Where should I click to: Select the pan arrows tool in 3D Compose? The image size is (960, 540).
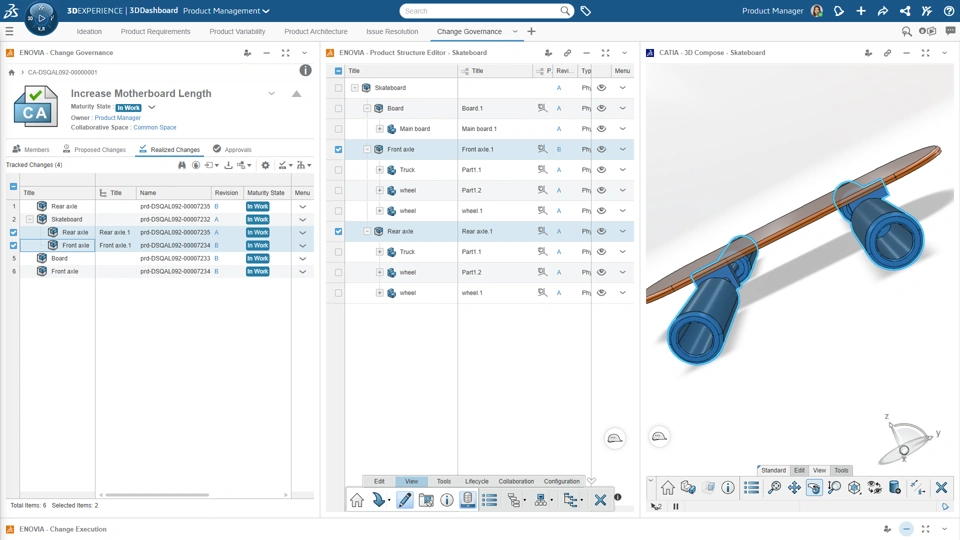pyautogui.click(x=794, y=487)
